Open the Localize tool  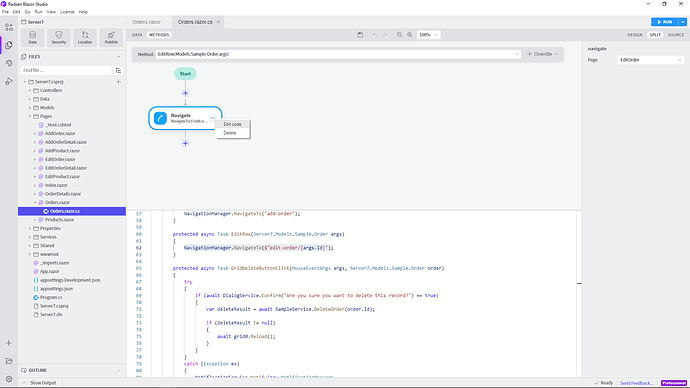[85, 37]
